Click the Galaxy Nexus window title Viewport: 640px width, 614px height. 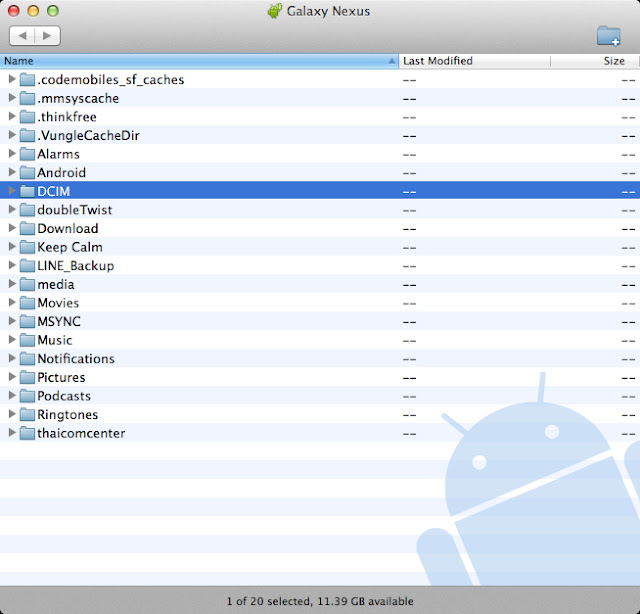tap(328, 11)
